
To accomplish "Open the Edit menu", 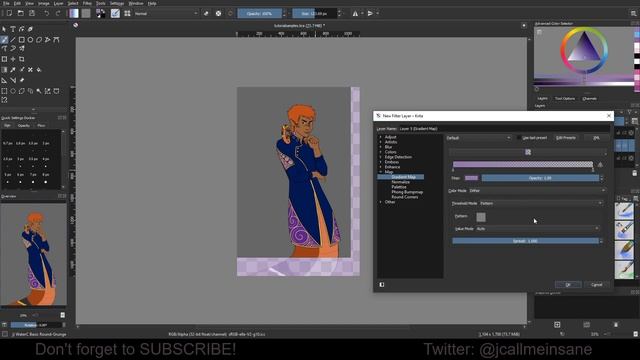I will click(18, 3).
